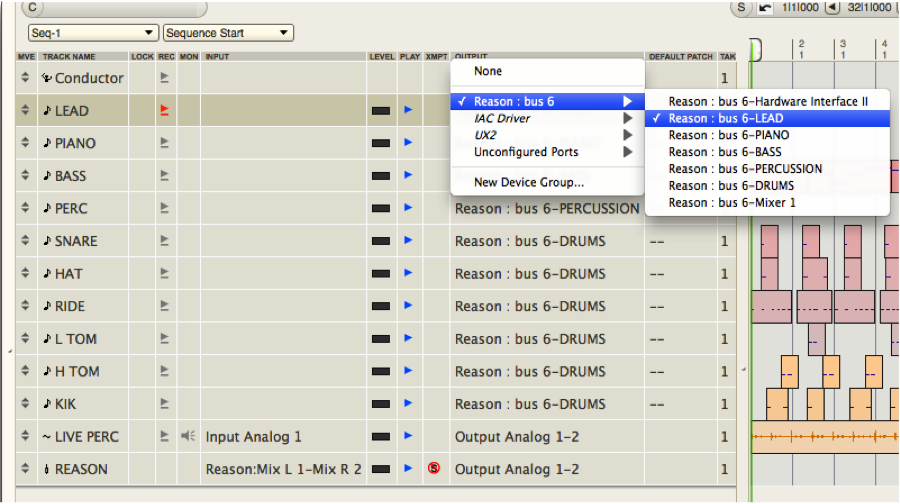Click the move handle of the LEAD track
The image size is (900, 504).
pos(25,110)
